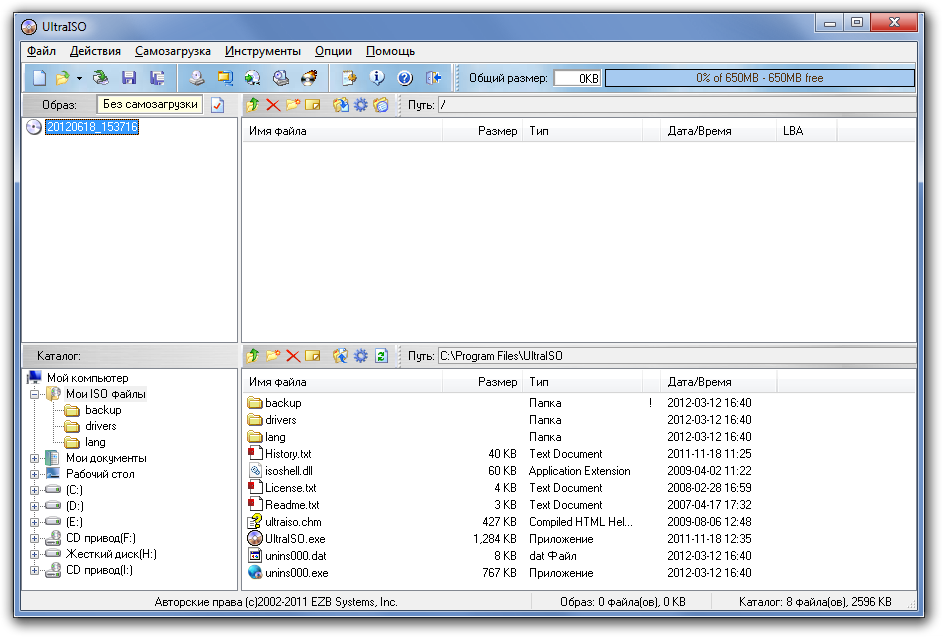Click the green refresh icon in catalog toolbar
The height and width of the screenshot is (637, 943).
381,356
